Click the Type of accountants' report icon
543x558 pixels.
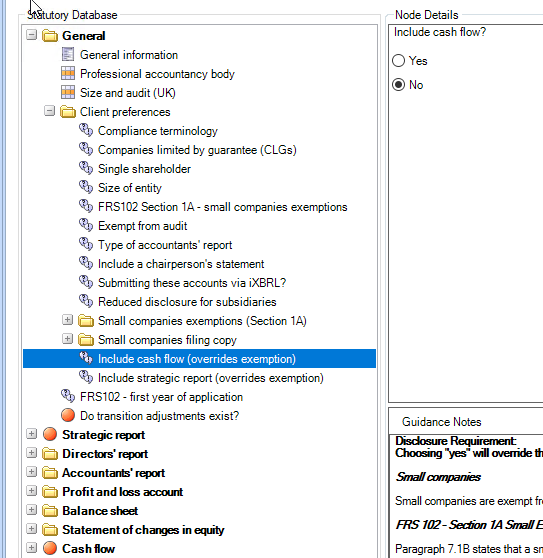(x=86, y=244)
